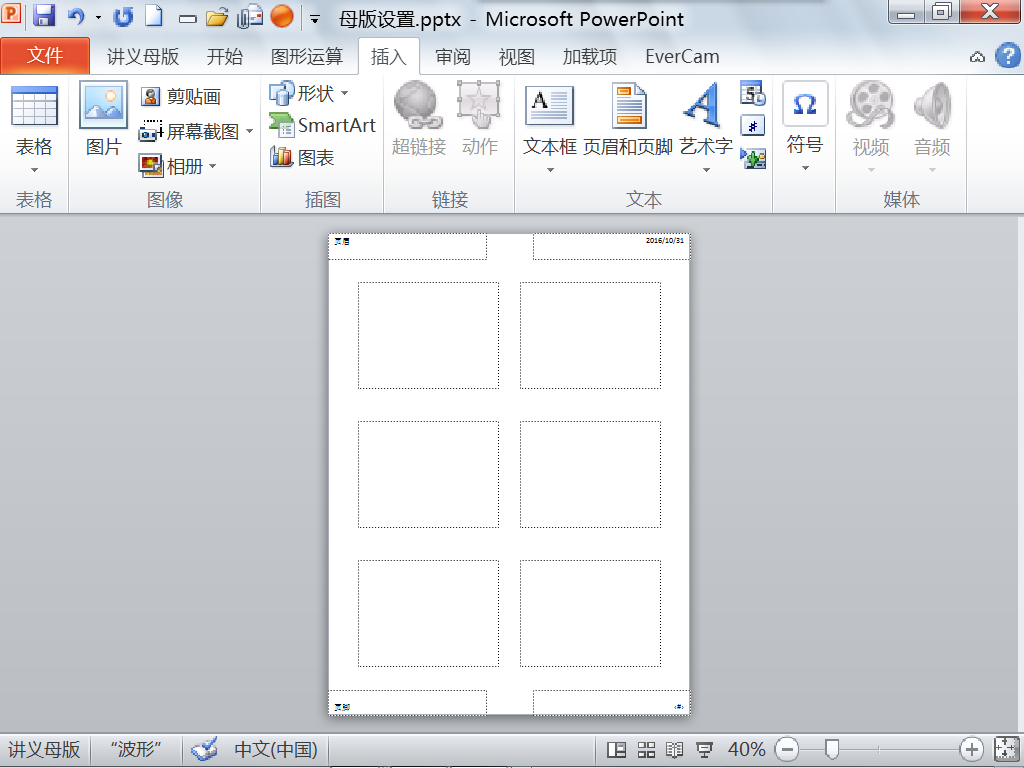
Task: Select the footer placeholder on the handout page
Action: click(408, 702)
